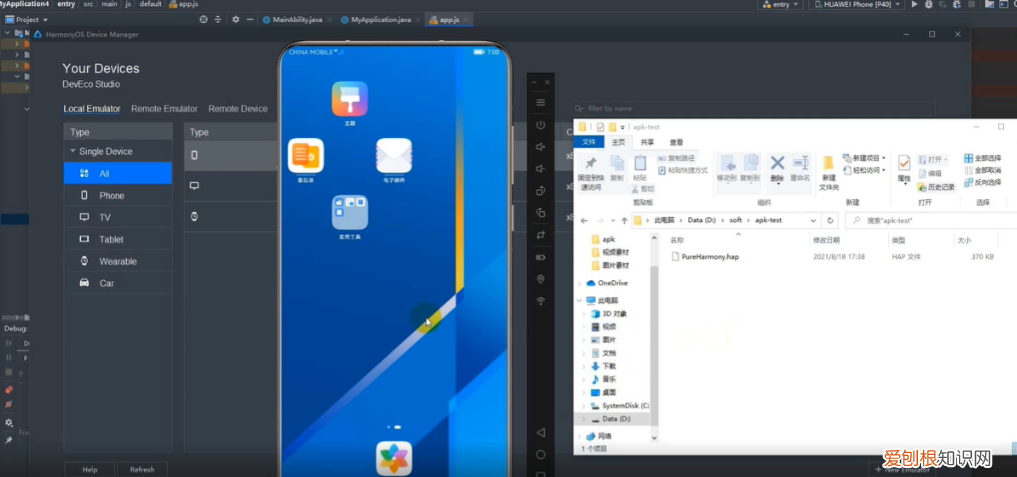This screenshot has height=477, width=1017.
Task: Expand OneDrive in Explorer navigation pane
Action: [581, 283]
